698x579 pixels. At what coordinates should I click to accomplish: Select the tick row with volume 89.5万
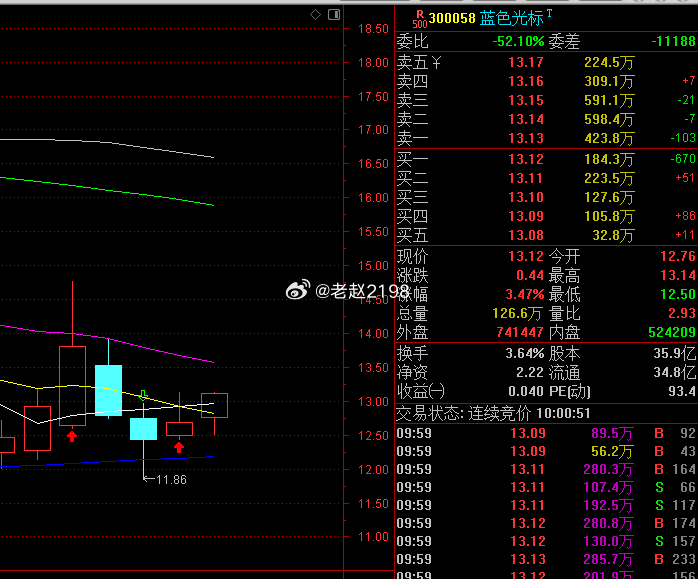point(546,433)
